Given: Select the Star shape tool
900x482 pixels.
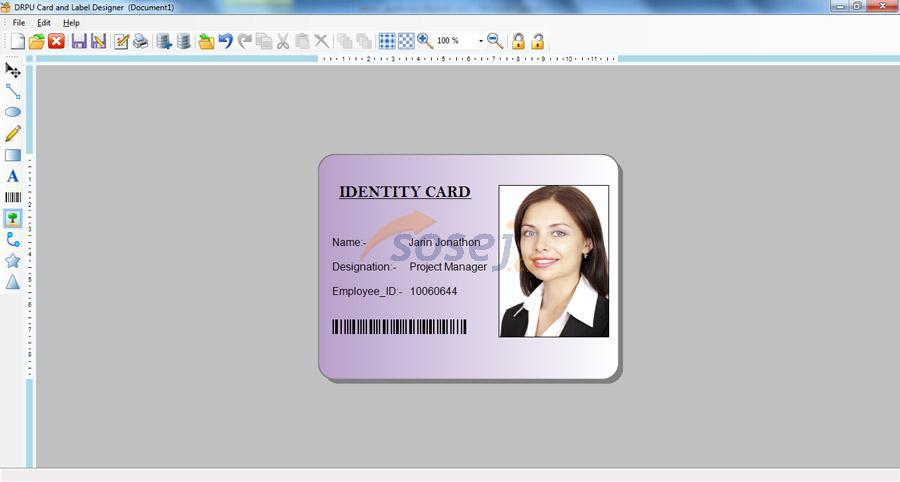Looking at the screenshot, I should click(13, 261).
